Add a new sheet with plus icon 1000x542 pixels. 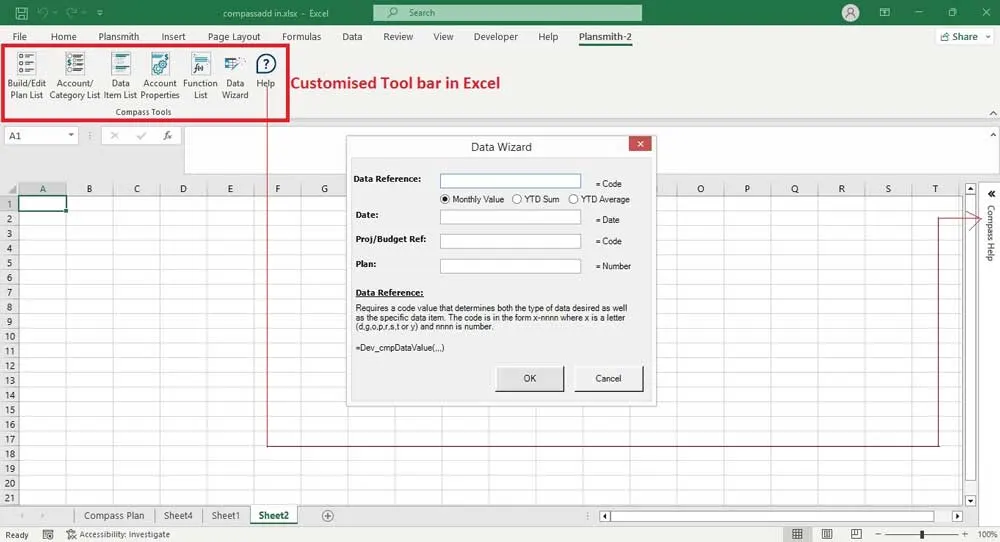[x=327, y=516]
